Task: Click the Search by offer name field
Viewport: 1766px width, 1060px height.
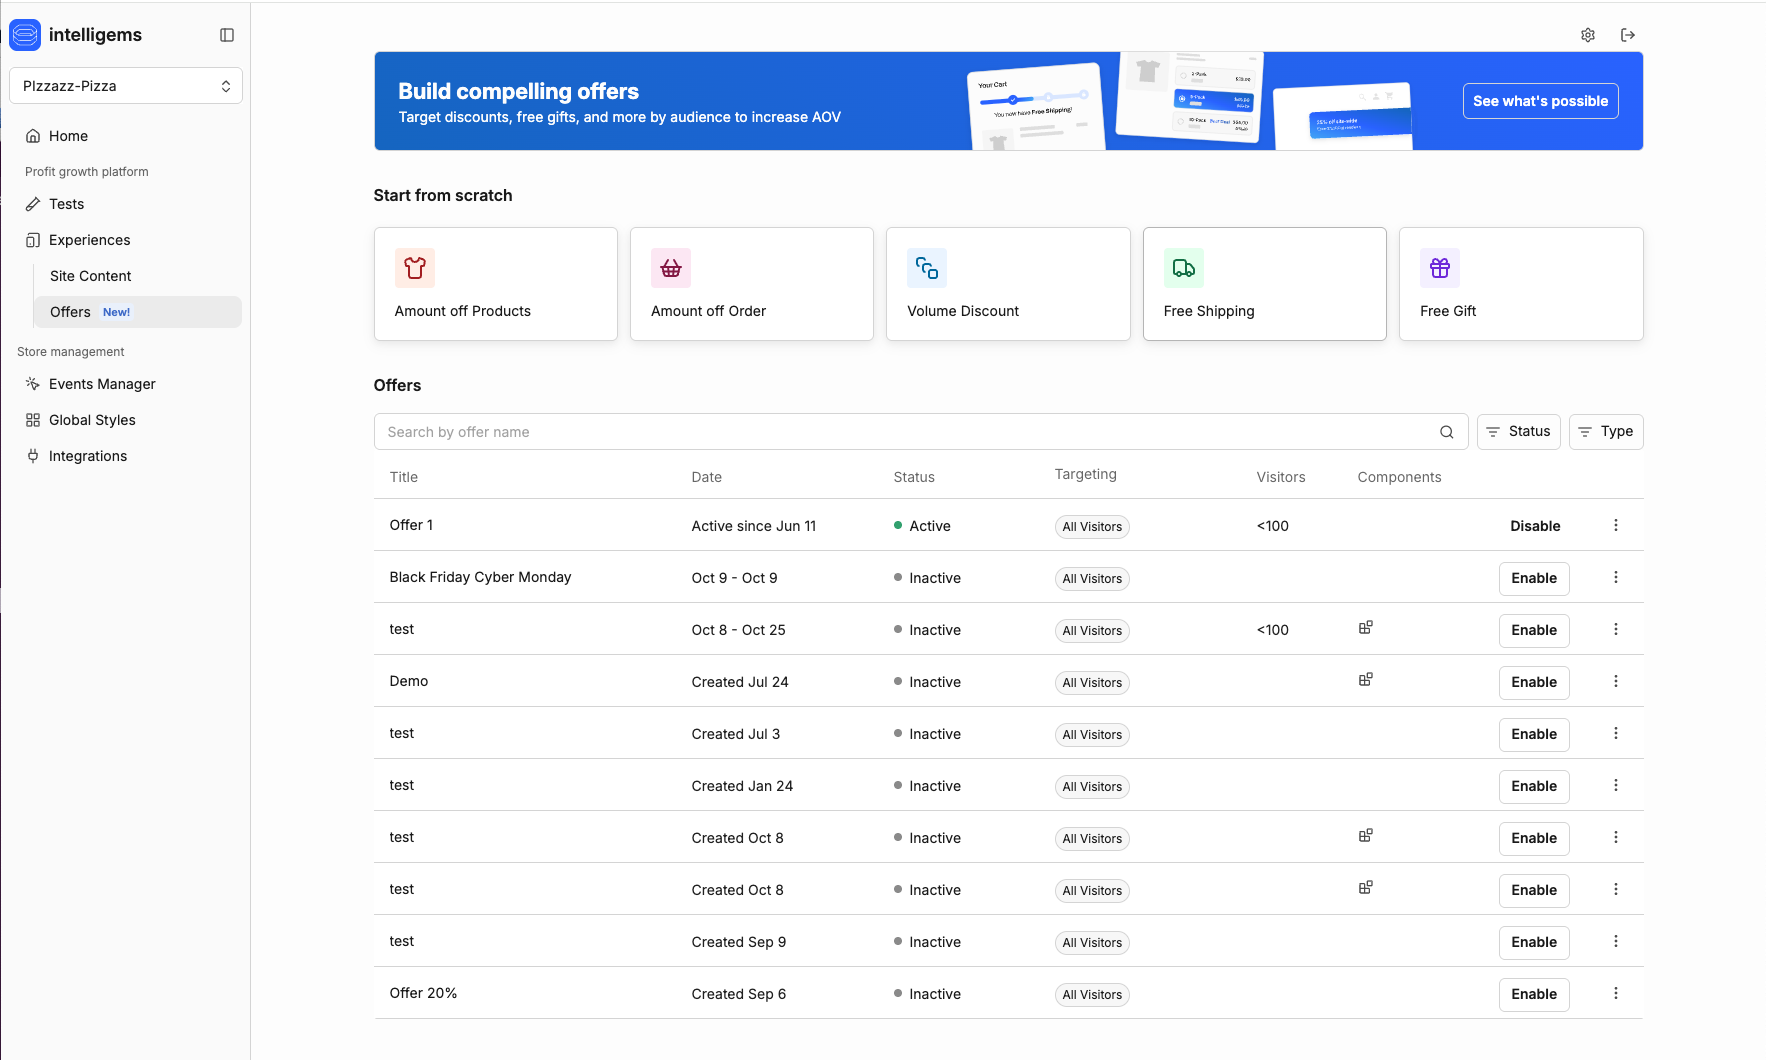Action: [x=900, y=432]
